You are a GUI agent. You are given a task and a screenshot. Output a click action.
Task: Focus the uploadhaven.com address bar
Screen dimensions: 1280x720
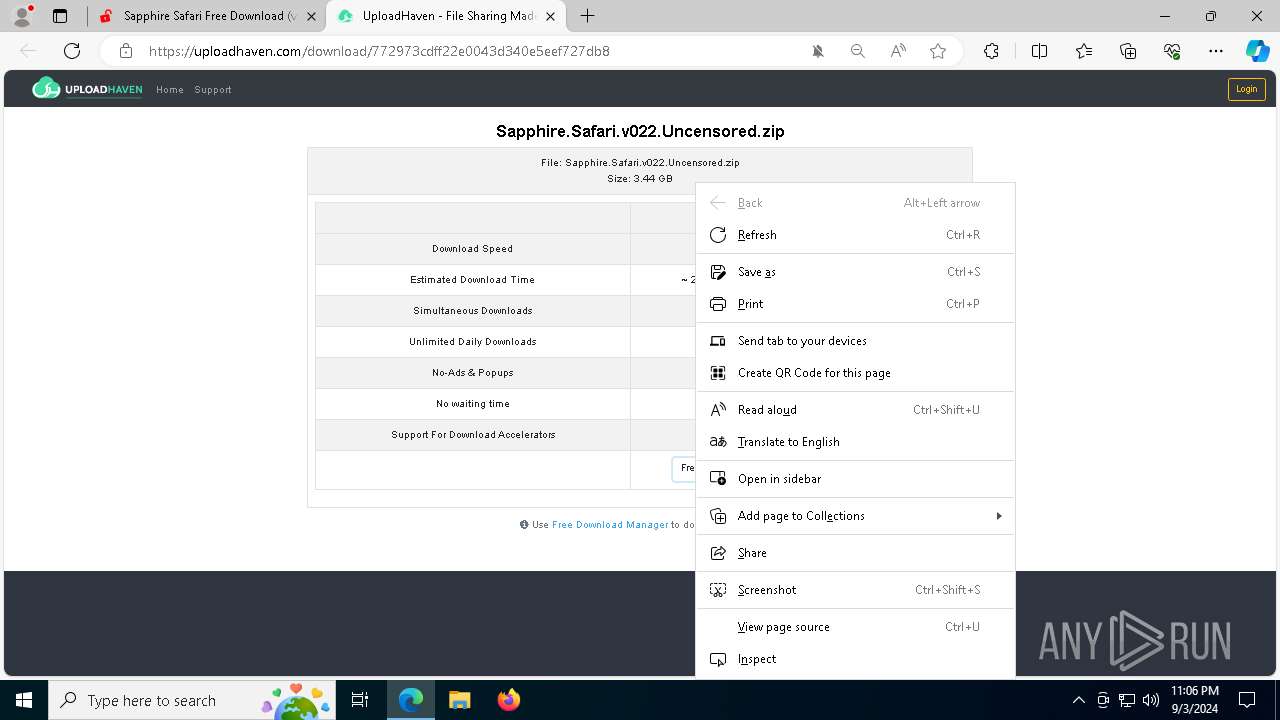pos(379,51)
